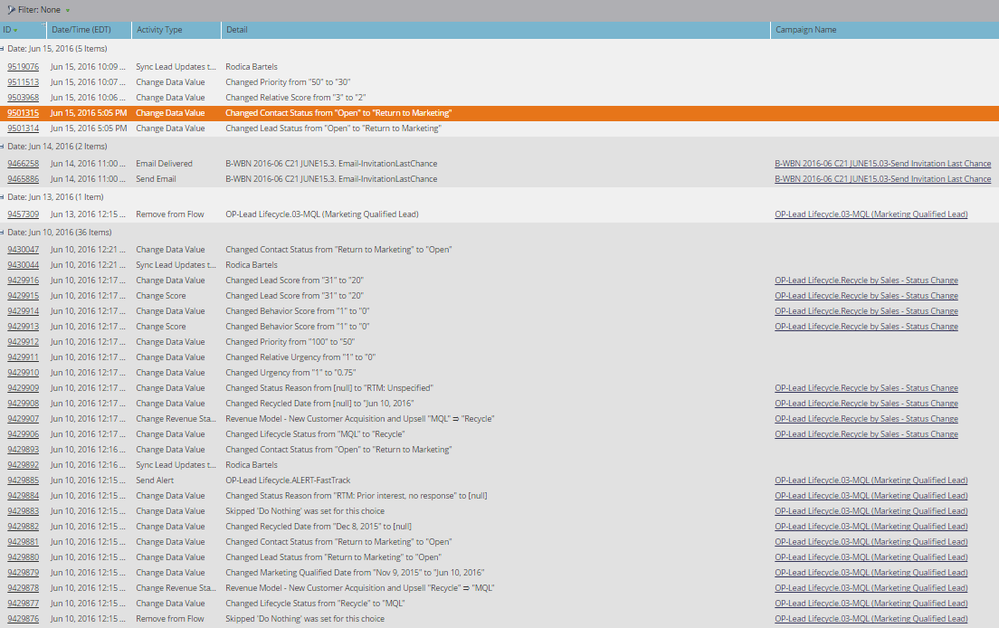Screen dimensions: 999x628
Task: Collapse the Jun 14, 2016 date group
Action: [3, 146]
